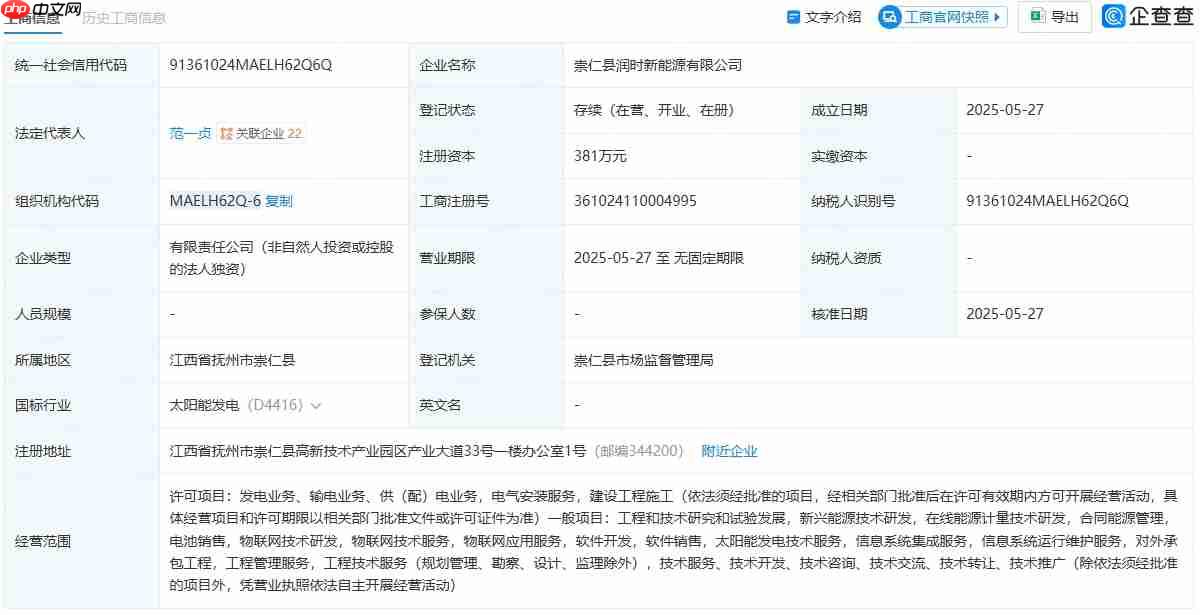This screenshot has width=1200, height=615.
Task: Open 附近企业 nearby companies link
Action: pos(731,451)
